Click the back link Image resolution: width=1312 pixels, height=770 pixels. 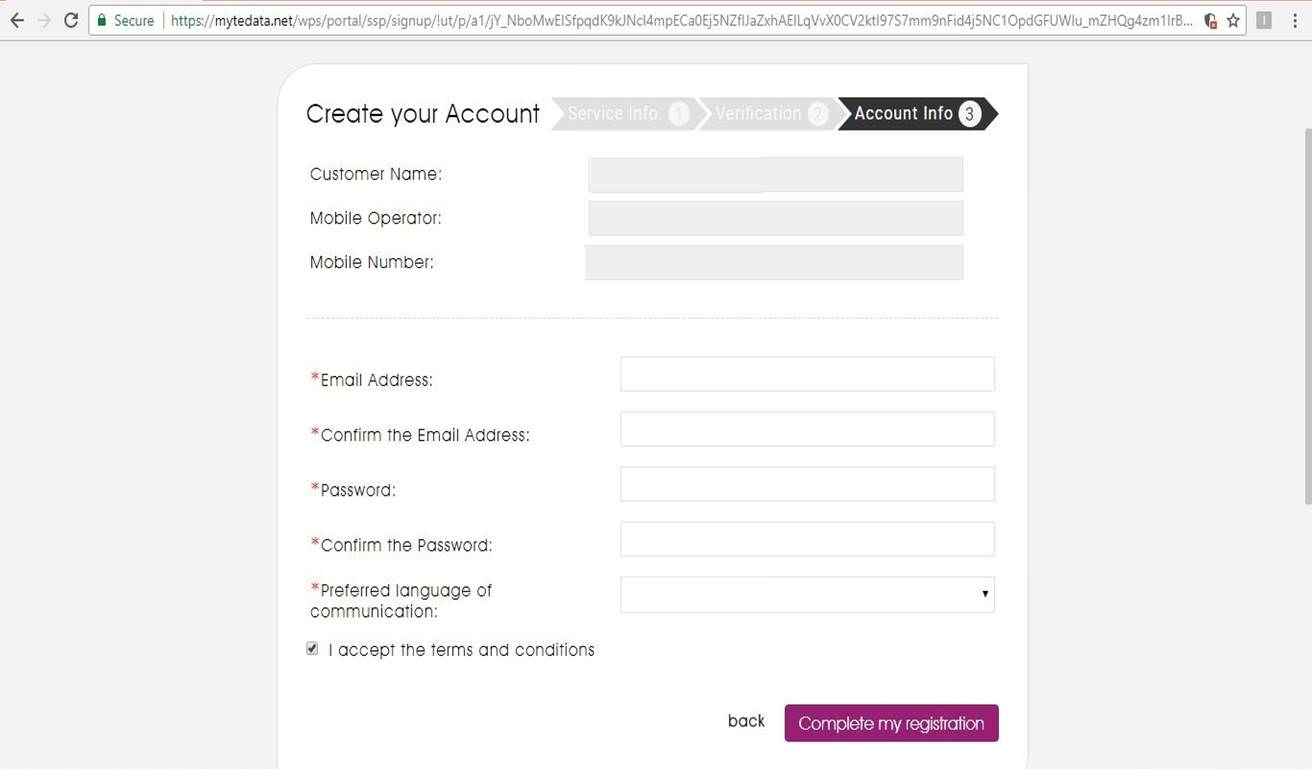pos(746,721)
